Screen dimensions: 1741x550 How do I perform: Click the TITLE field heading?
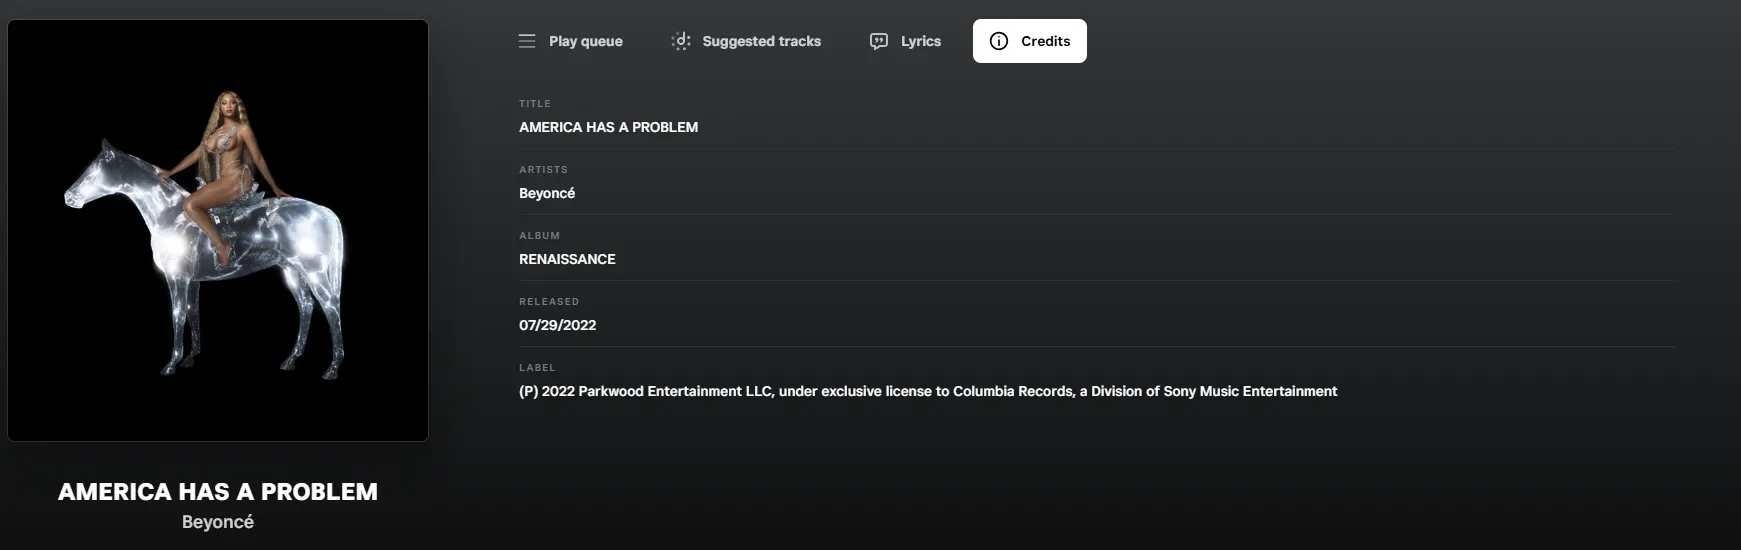[535, 104]
